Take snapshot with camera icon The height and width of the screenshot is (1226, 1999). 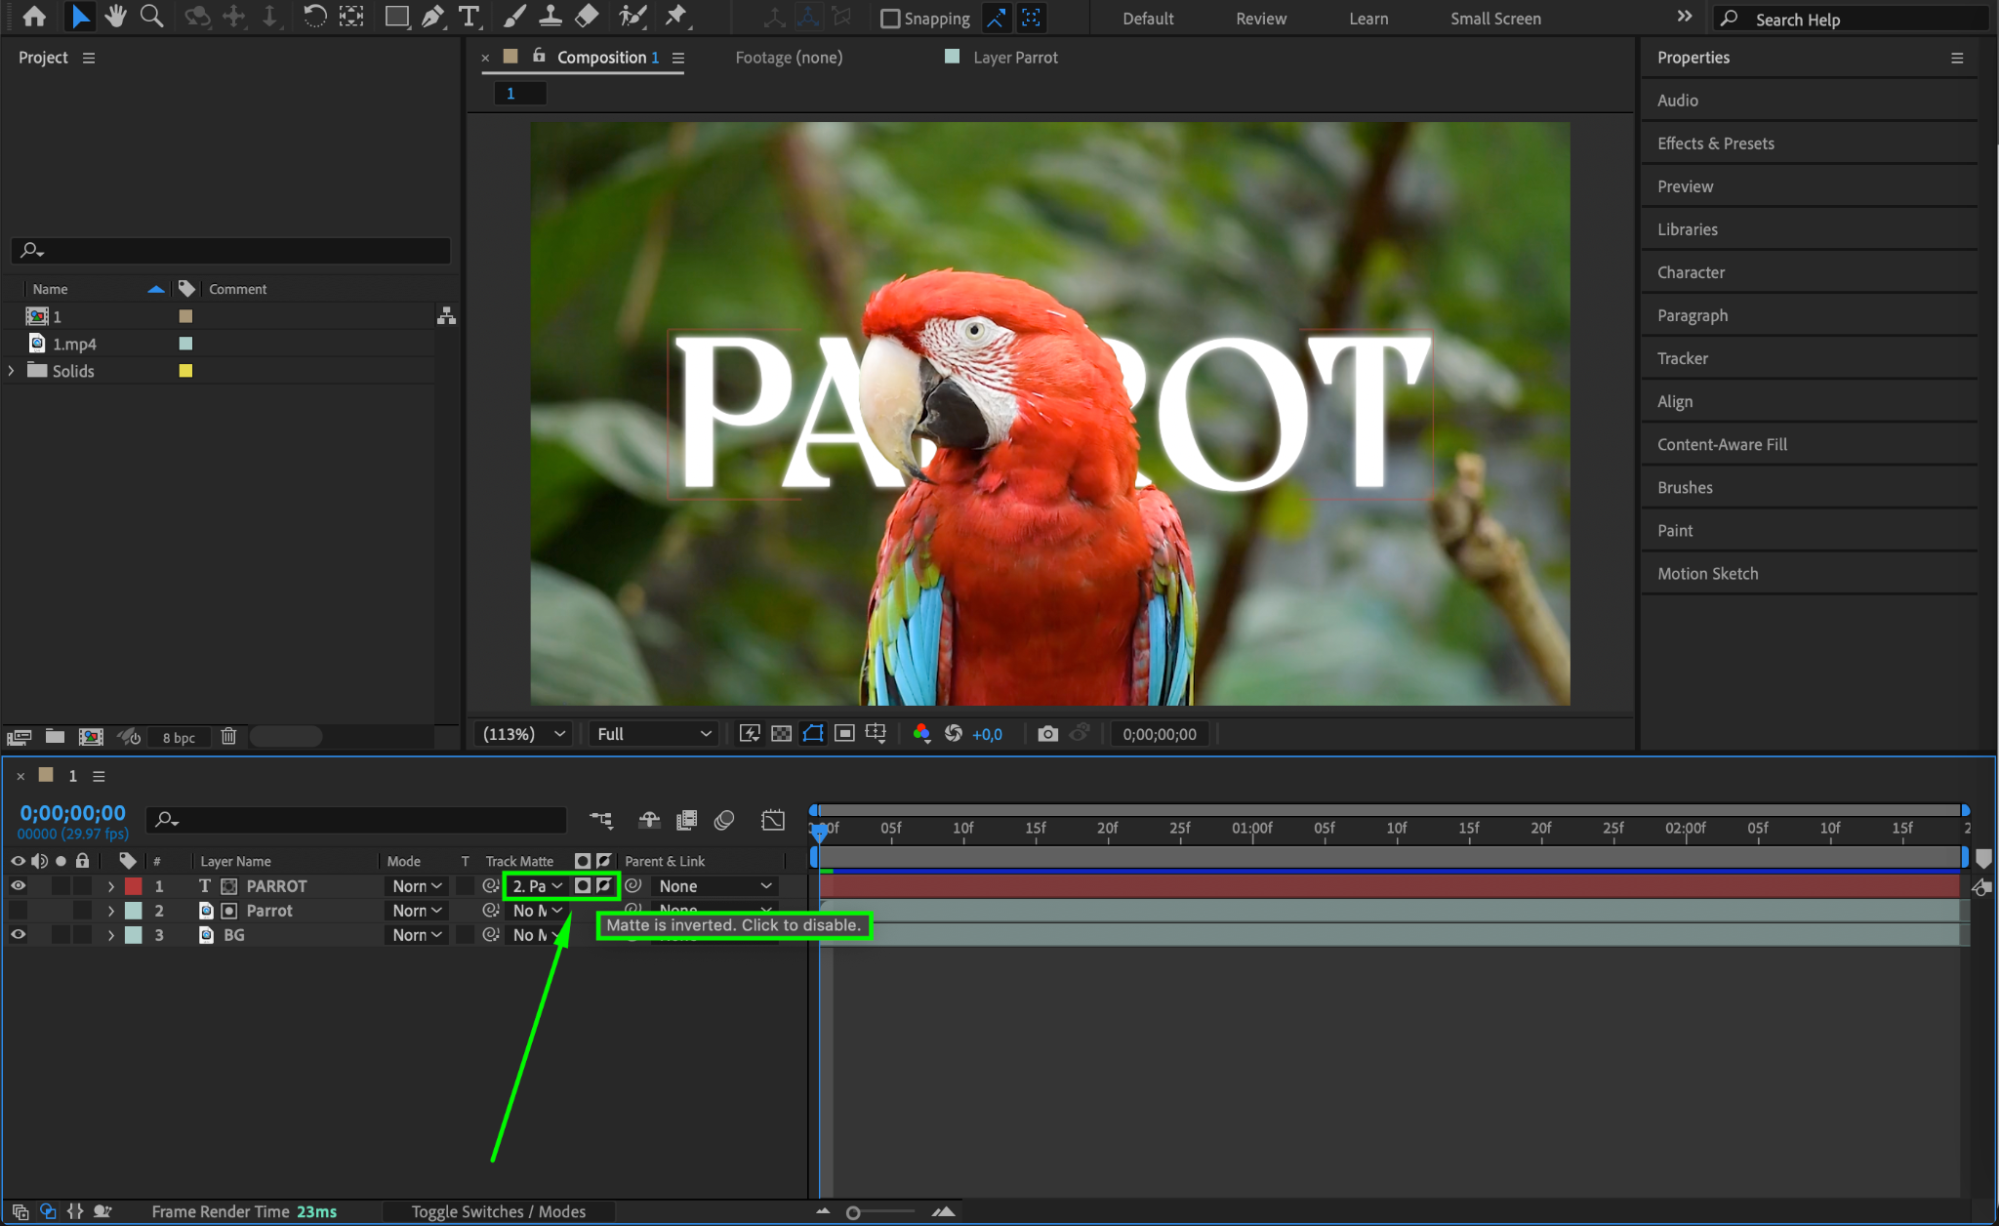[1047, 734]
